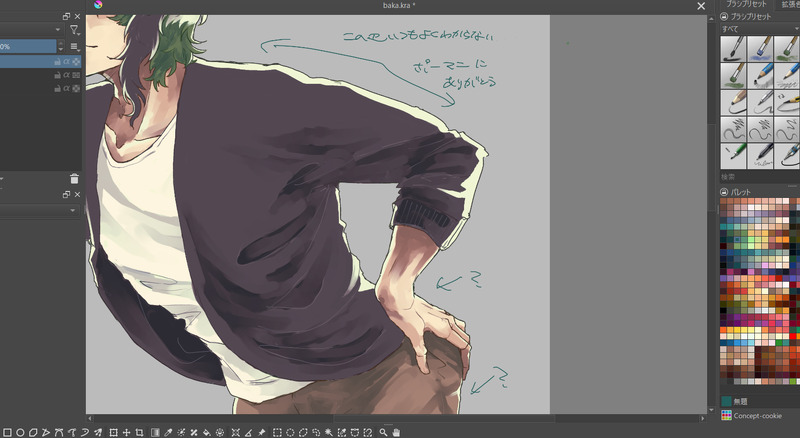Select the Polygon shape tool

(x=33, y=432)
